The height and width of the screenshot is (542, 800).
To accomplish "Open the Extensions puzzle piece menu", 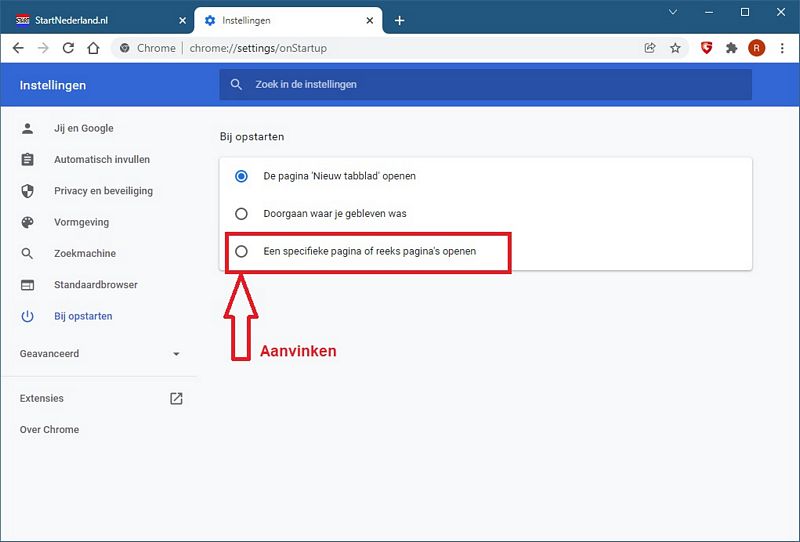I will tap(732, 48).
